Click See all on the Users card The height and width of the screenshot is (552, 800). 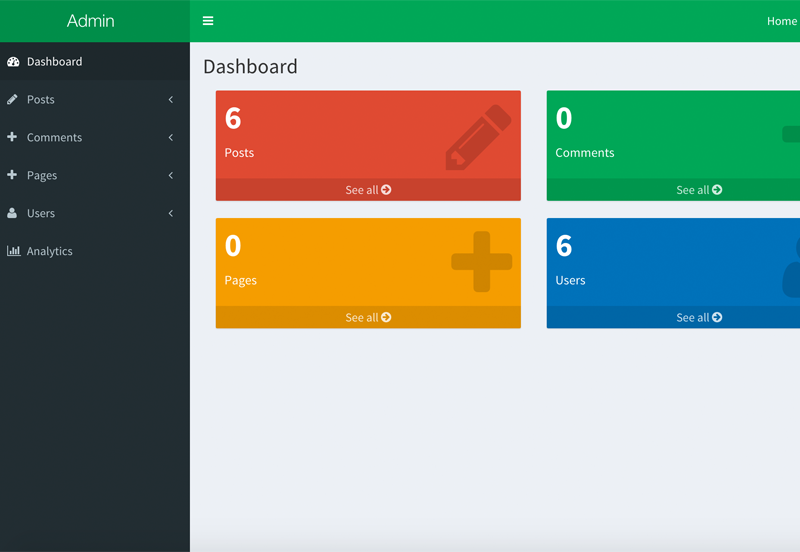click(x=673, y=317)
